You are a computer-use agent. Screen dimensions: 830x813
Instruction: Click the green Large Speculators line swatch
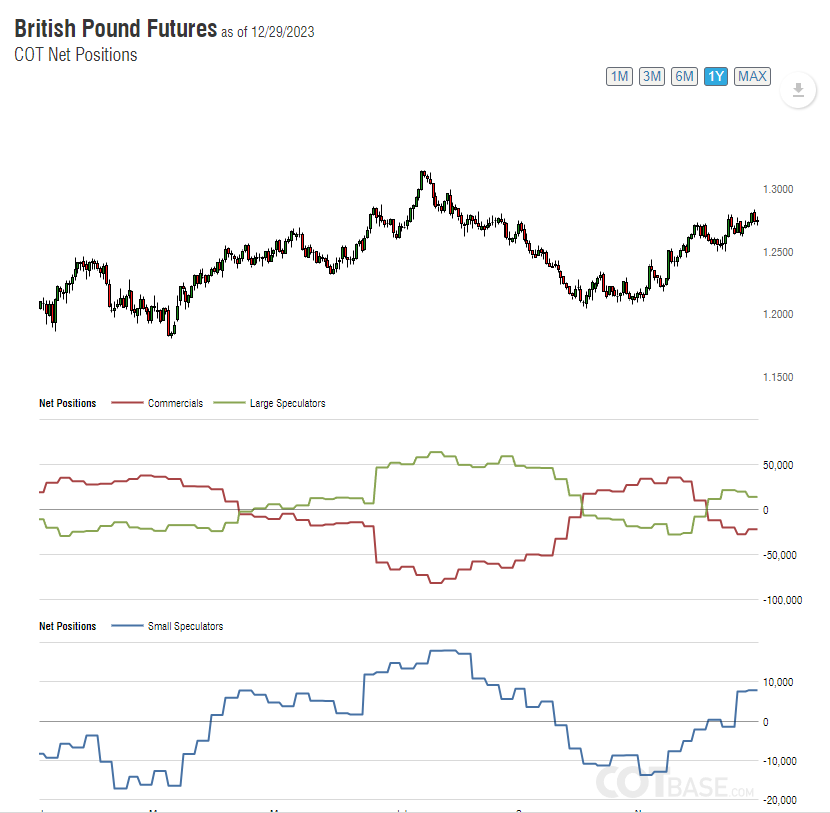point(228,404)
